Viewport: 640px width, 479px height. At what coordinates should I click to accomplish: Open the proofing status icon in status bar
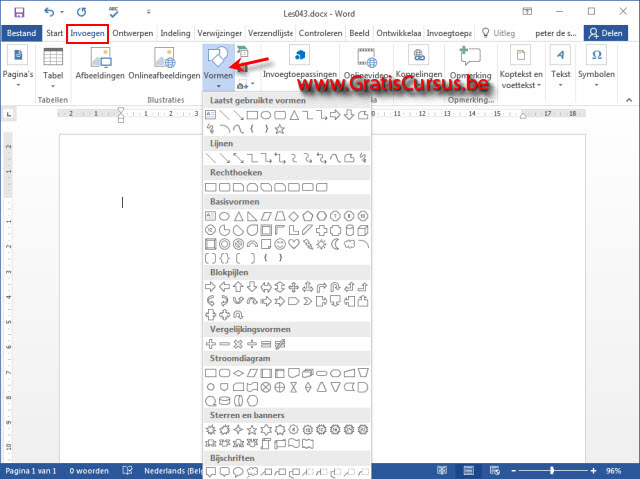(128, 471)
